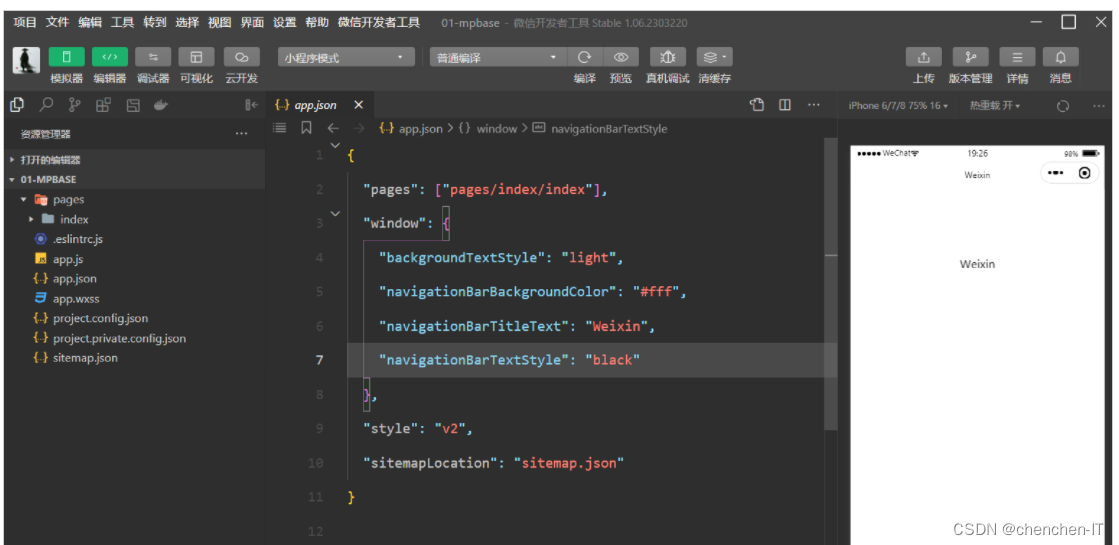Toggle the editor (编辑器) panel button
The width and height of the screenshot is (1119, 545).
click(110, 57)
